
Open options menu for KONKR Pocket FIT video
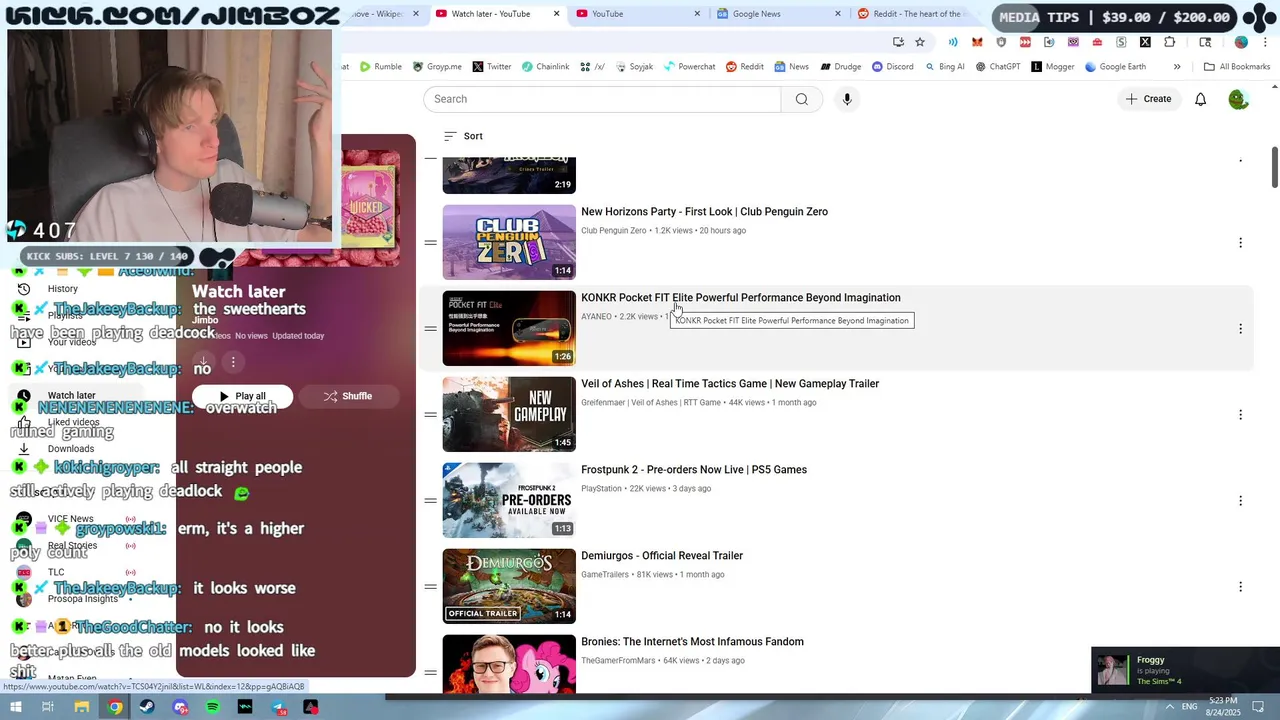point(1240,329)
